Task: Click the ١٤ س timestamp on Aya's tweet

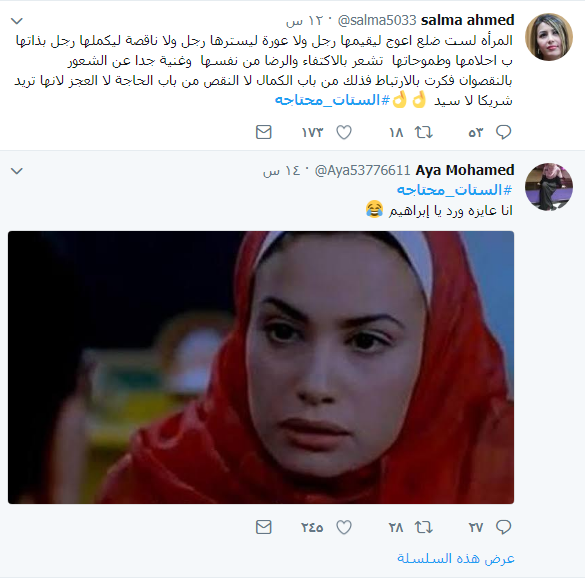Action: (x=281, y=170)
